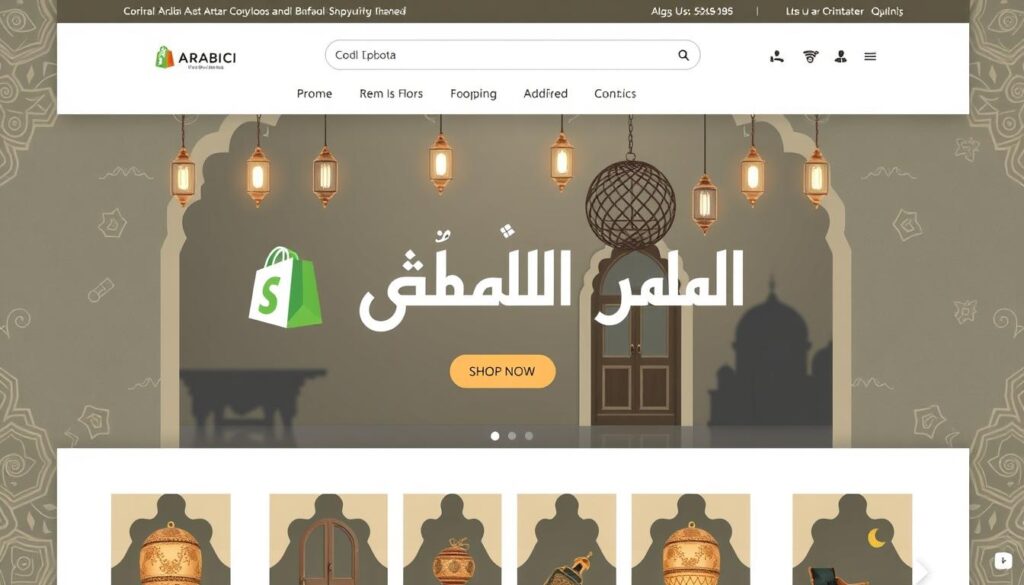Viewport: 1024px width, 585px height.
Task: Open the hamburger menu icon
Action: click(x=870, y=57)
